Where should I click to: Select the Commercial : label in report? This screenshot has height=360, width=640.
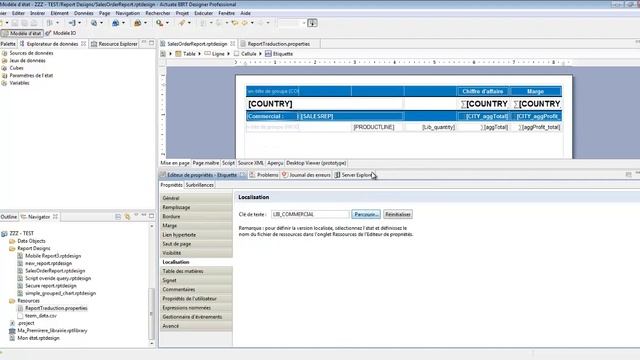pos(272,116)
